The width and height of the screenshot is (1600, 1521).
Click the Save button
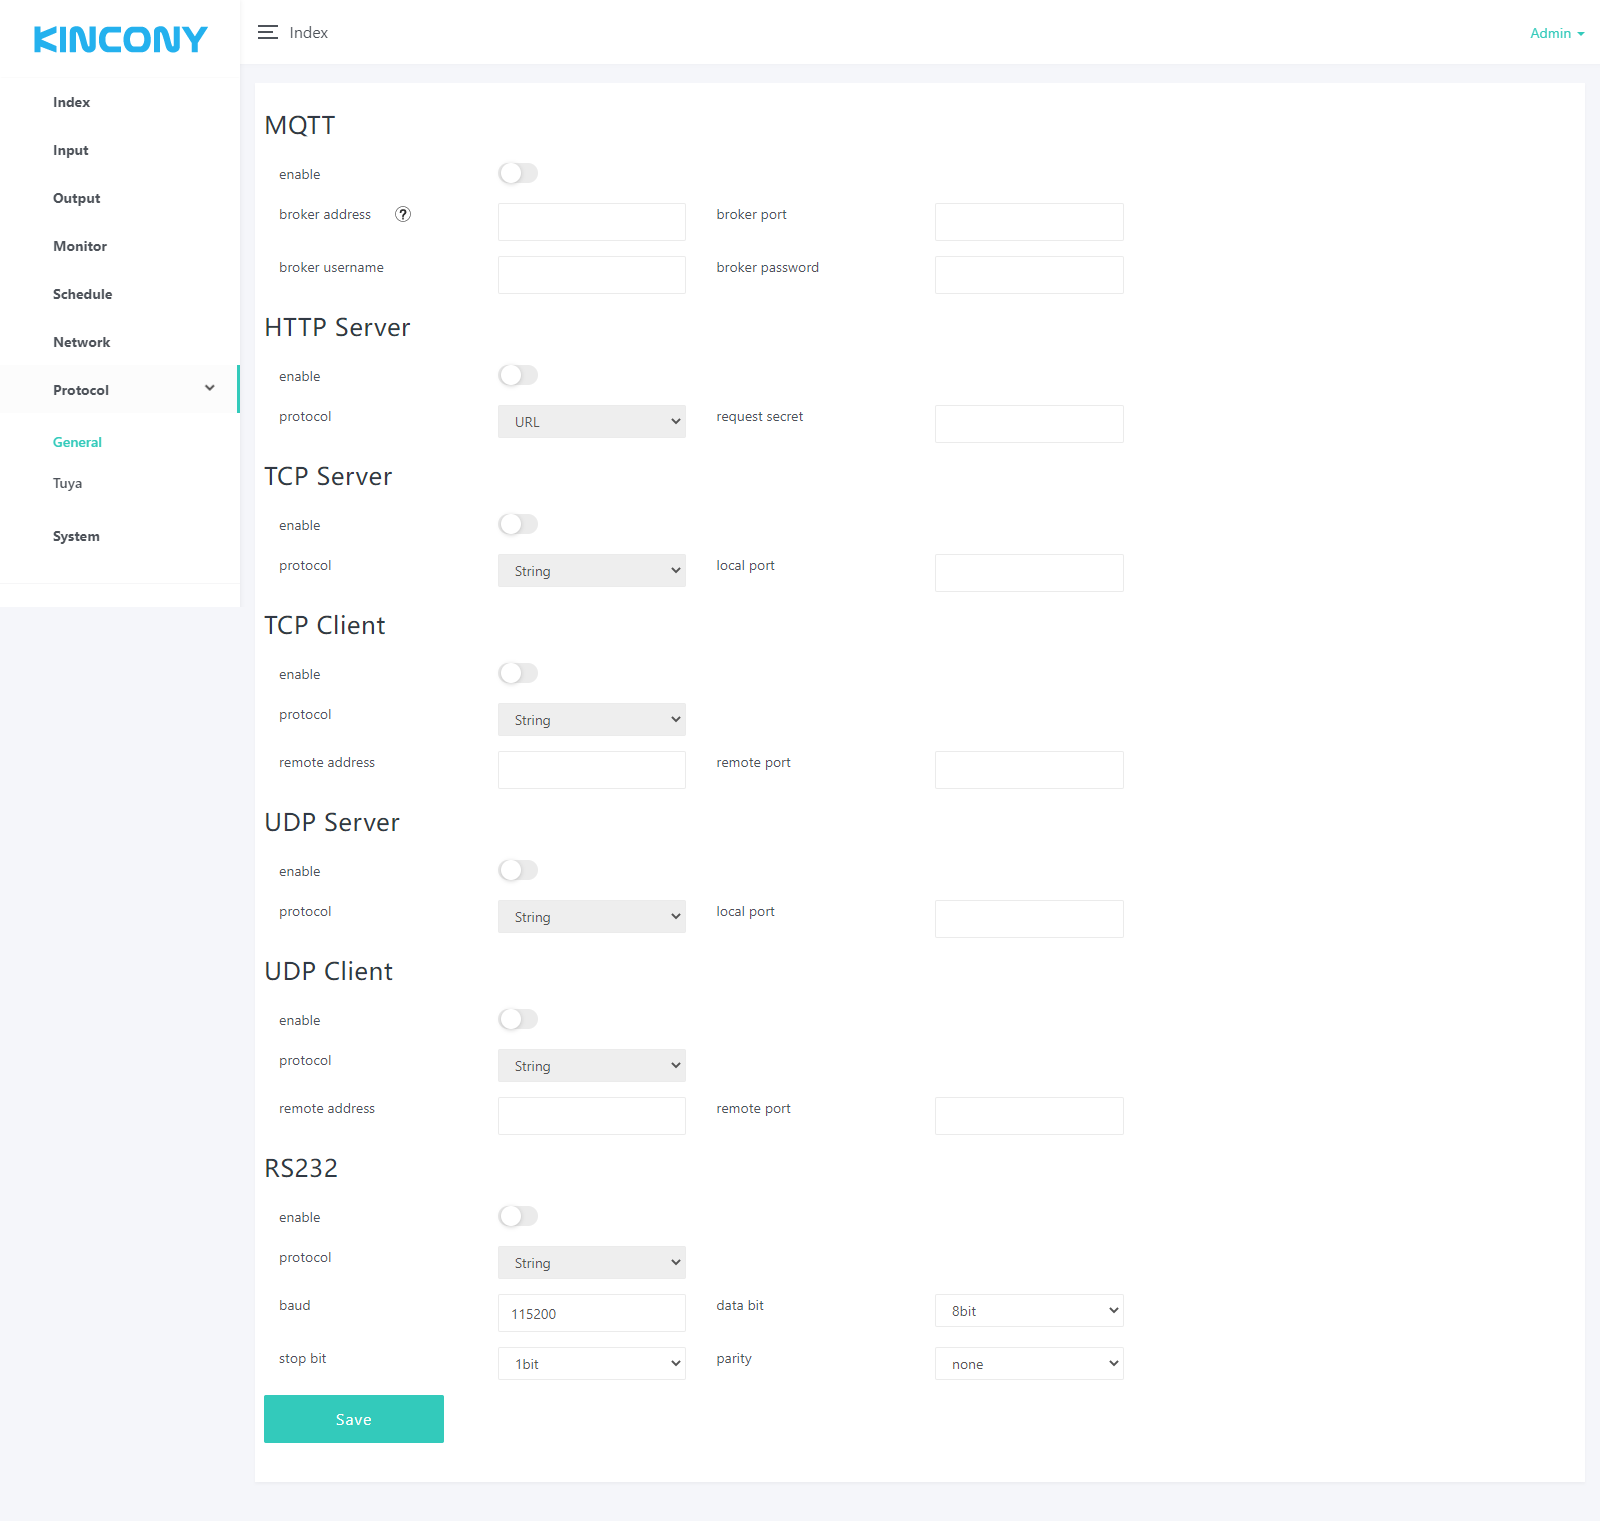[353, 1419]
